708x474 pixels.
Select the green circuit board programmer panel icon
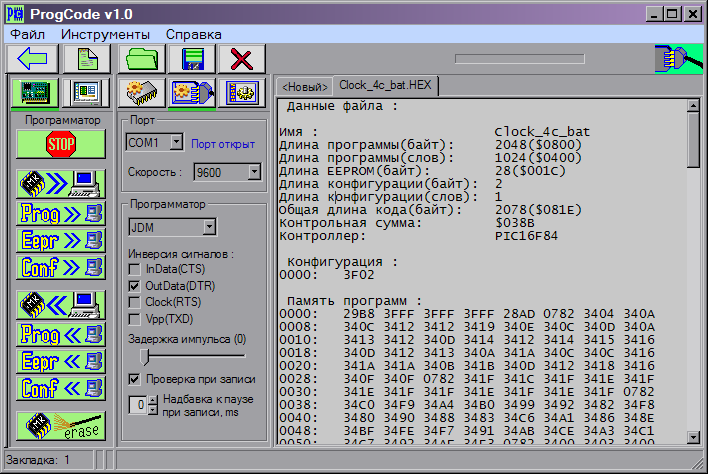pos(35,93)
